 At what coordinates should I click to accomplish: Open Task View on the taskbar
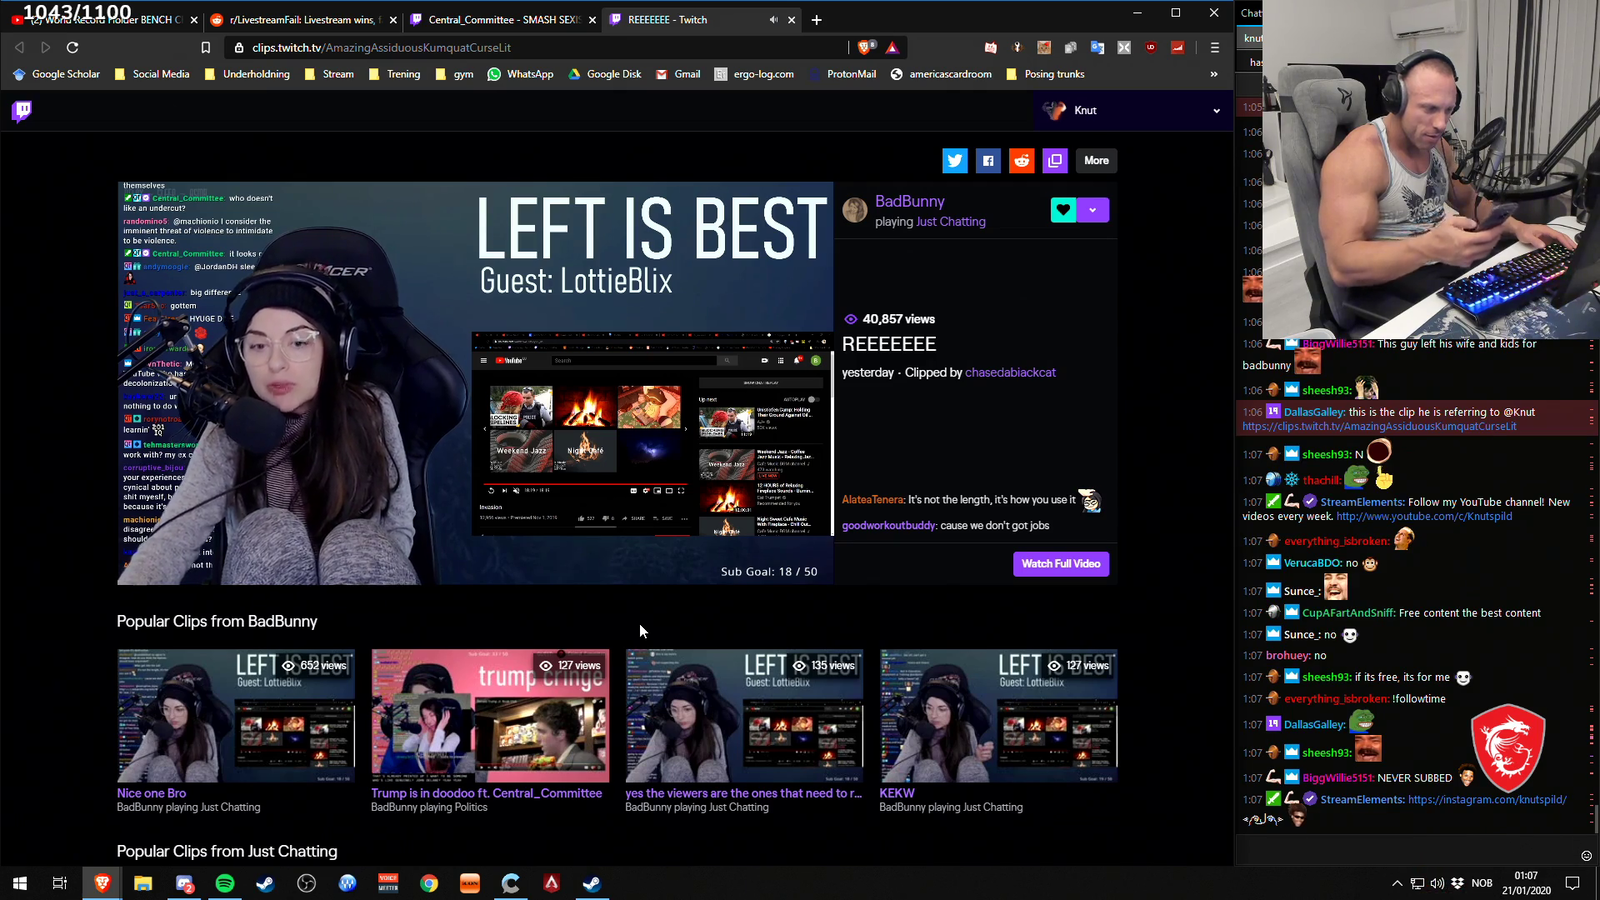[60, 883]
